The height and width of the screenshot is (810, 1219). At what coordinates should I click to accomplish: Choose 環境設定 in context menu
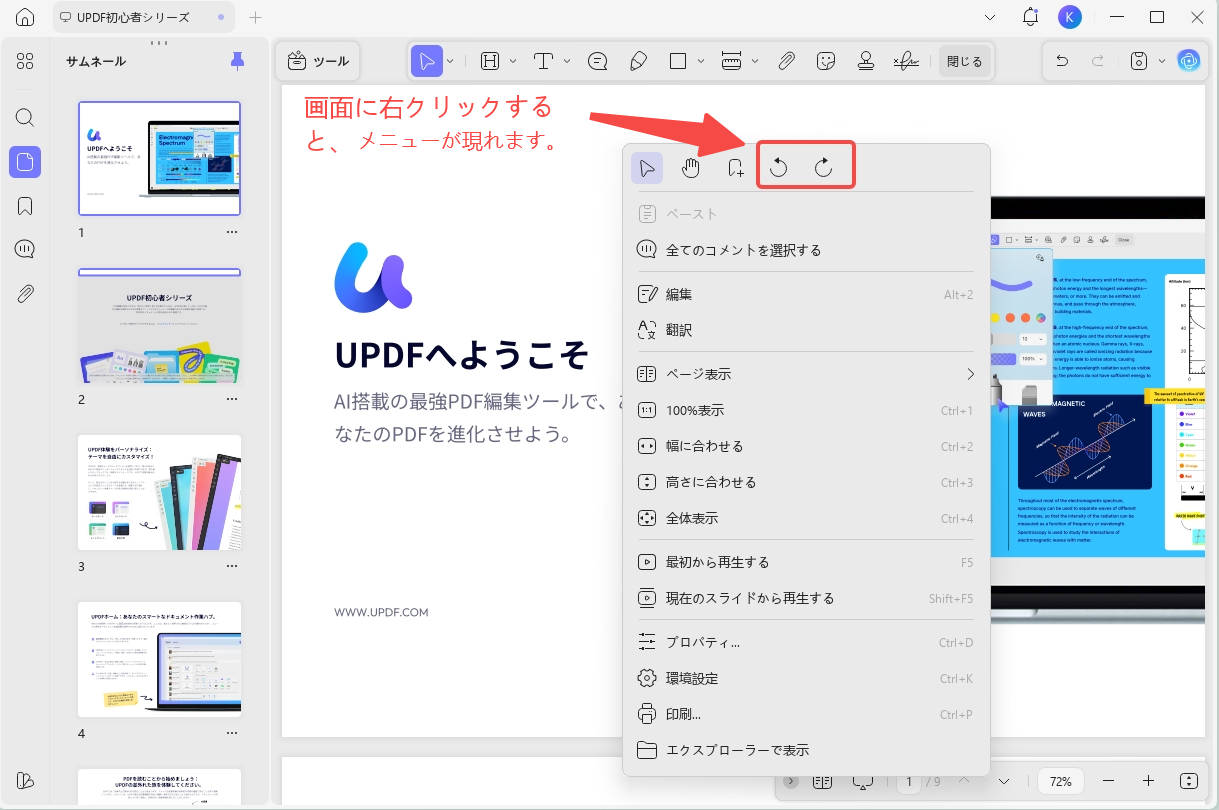click(806, 678)
